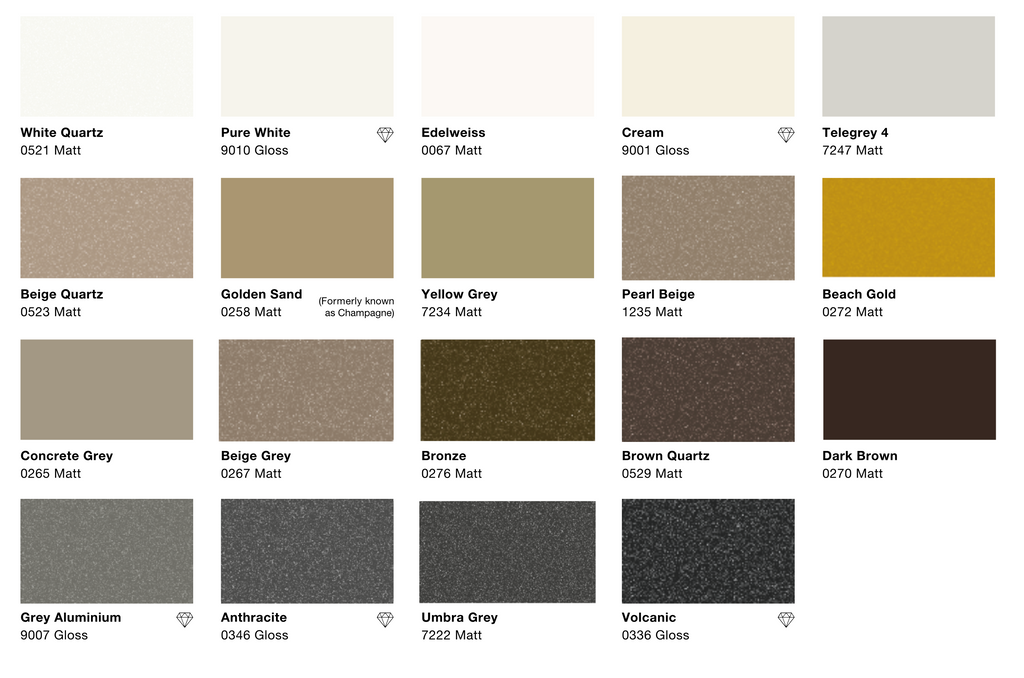Pick the Beige Grey swatch
Image resolution: width=1024 pixels, height=678 pixels.
tap(306, 390)
